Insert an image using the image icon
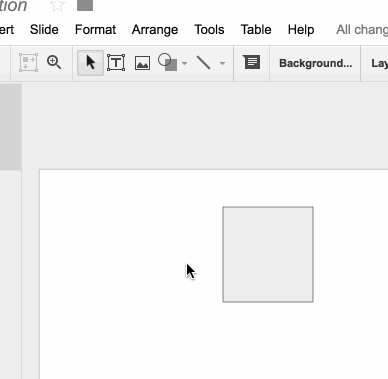The height and width of the screenshot is (379, 388). (x=142, y=63)
